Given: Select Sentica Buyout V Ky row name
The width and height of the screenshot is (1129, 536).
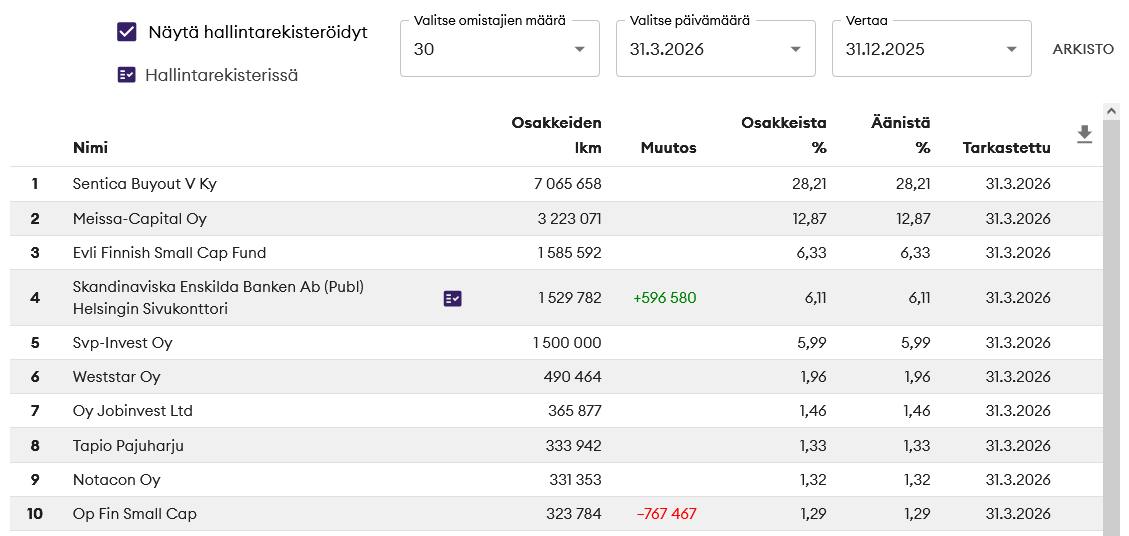Looking at the screenshot, I should (145, 184).
